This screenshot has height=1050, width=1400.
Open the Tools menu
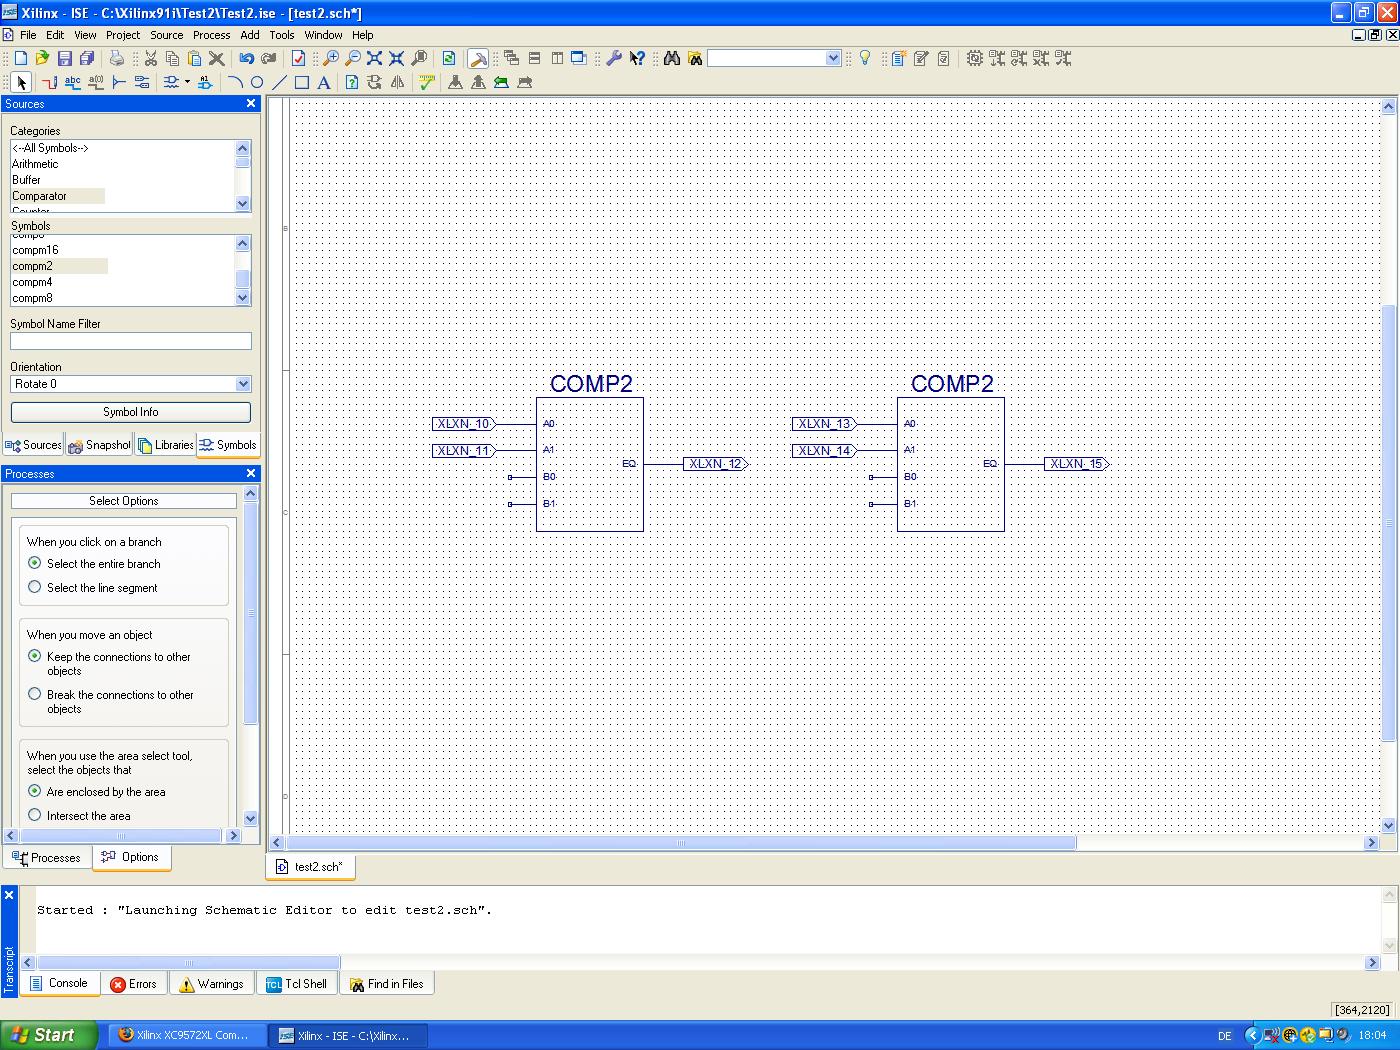282,35
